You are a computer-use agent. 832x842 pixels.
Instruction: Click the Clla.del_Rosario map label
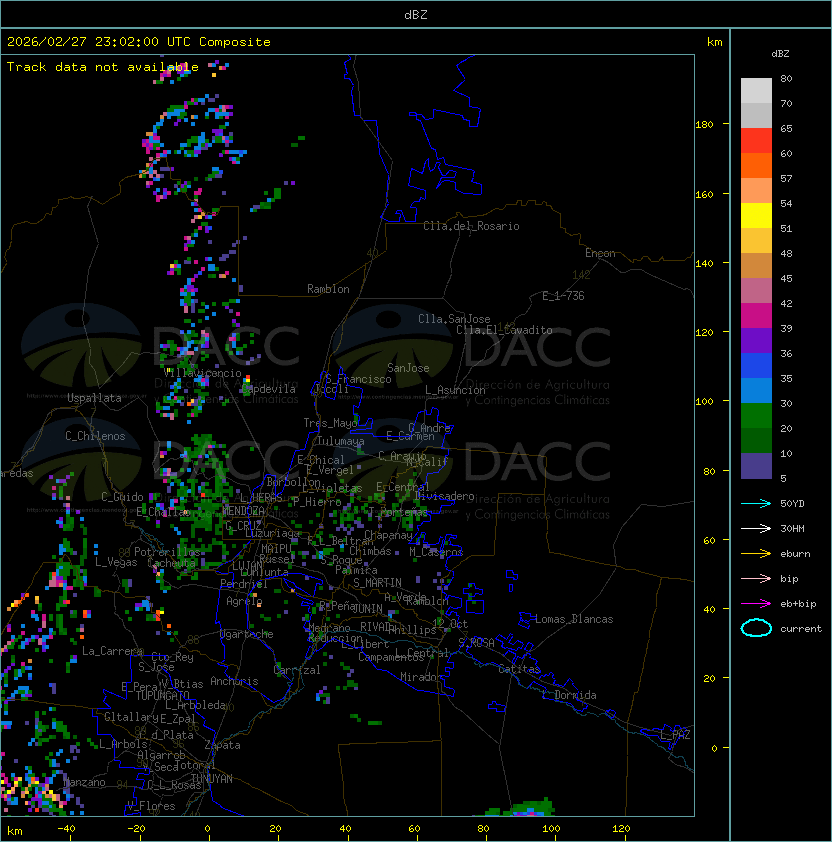click(x=471, y=226)
